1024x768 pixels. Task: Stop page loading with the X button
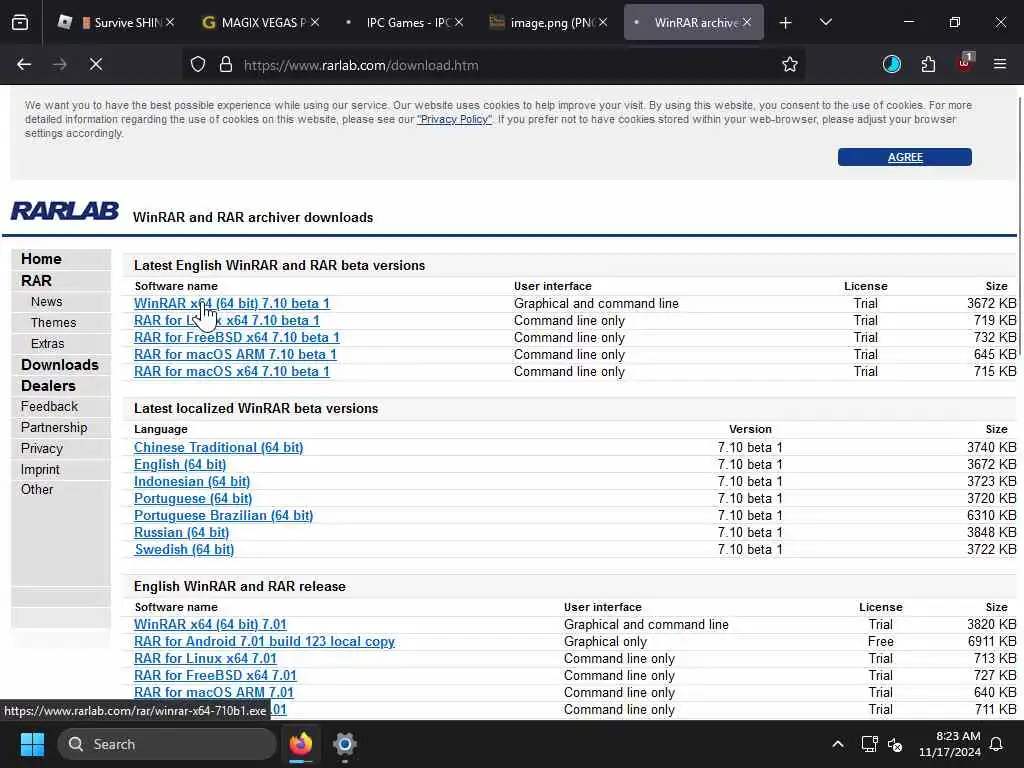pos(96,64)
